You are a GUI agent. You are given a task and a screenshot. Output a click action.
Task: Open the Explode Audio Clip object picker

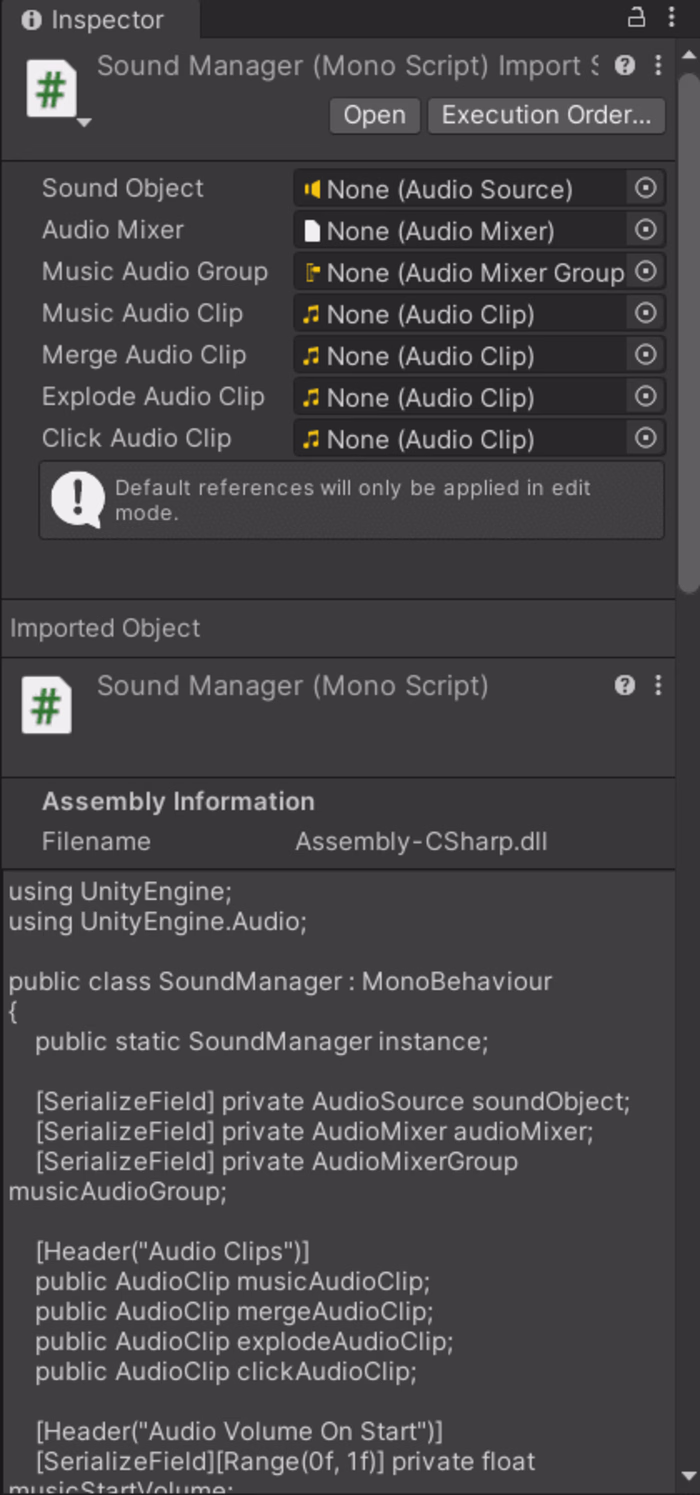pyautogui.click(x=648, y=397)
